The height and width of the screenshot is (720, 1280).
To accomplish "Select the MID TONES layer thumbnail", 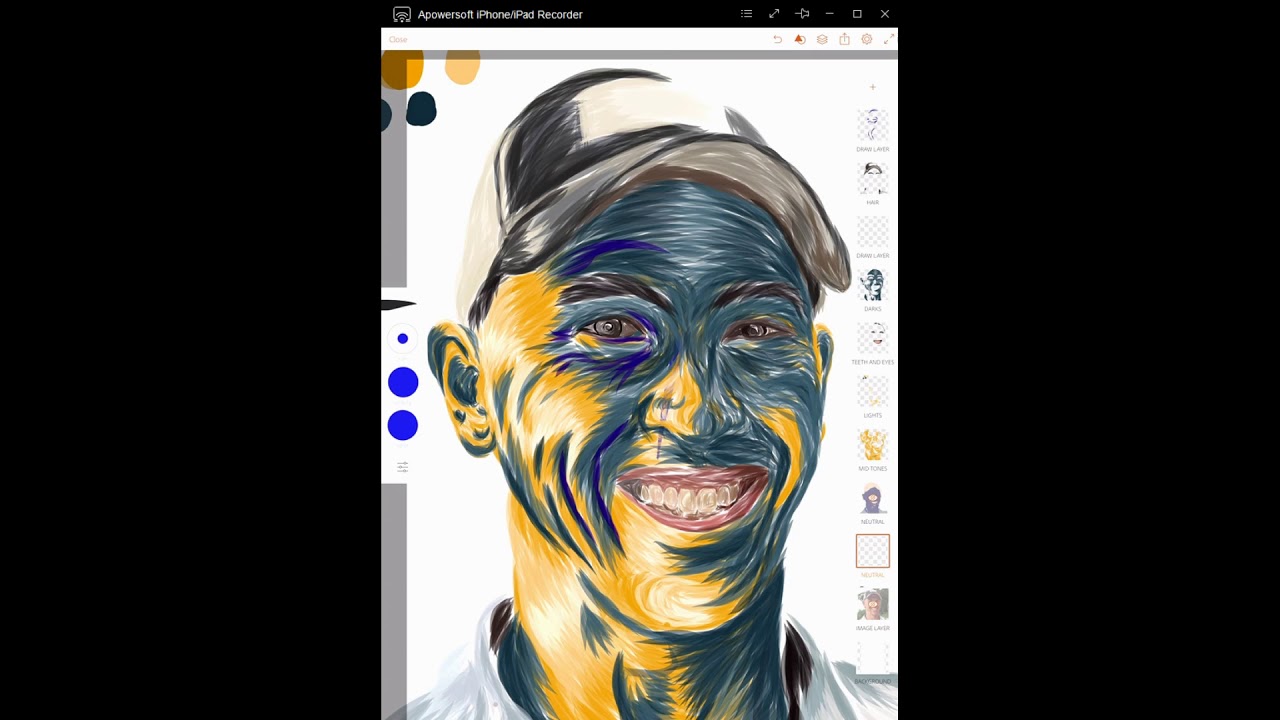I will tap(873, 444).
